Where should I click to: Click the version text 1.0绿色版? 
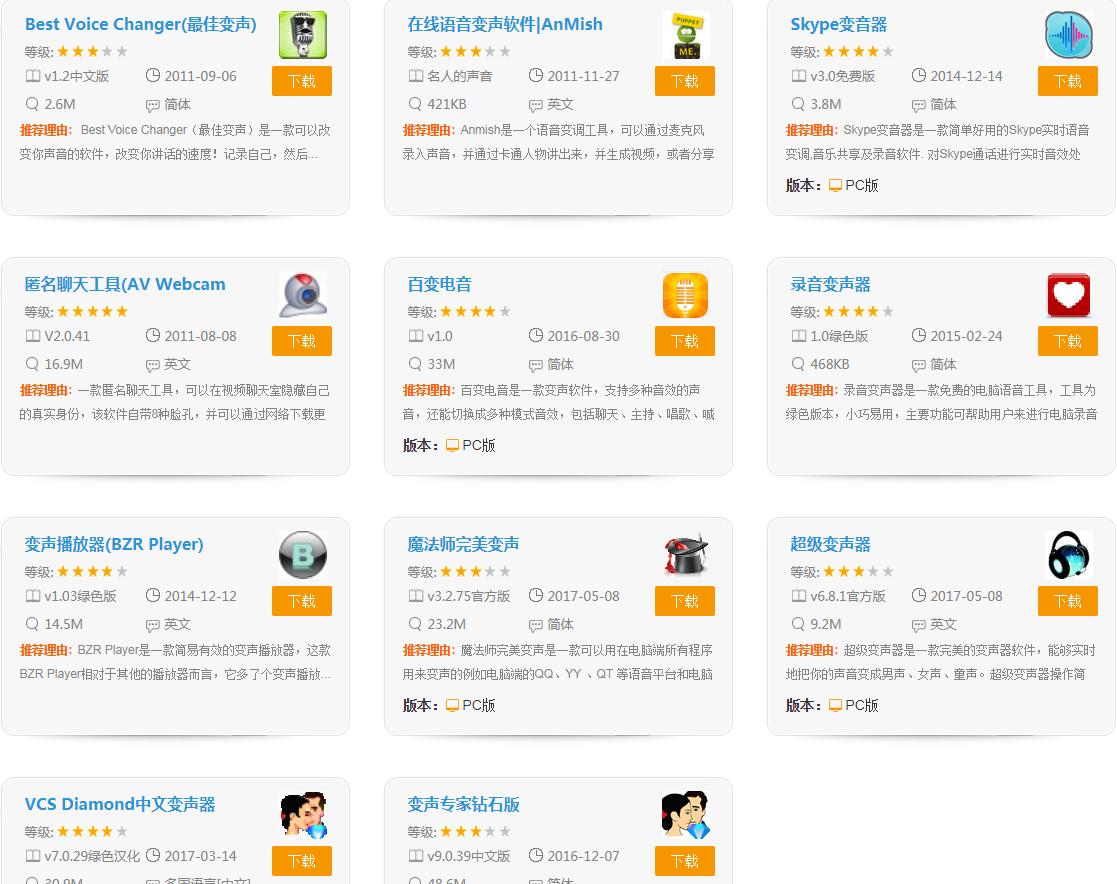pos(839,336)
